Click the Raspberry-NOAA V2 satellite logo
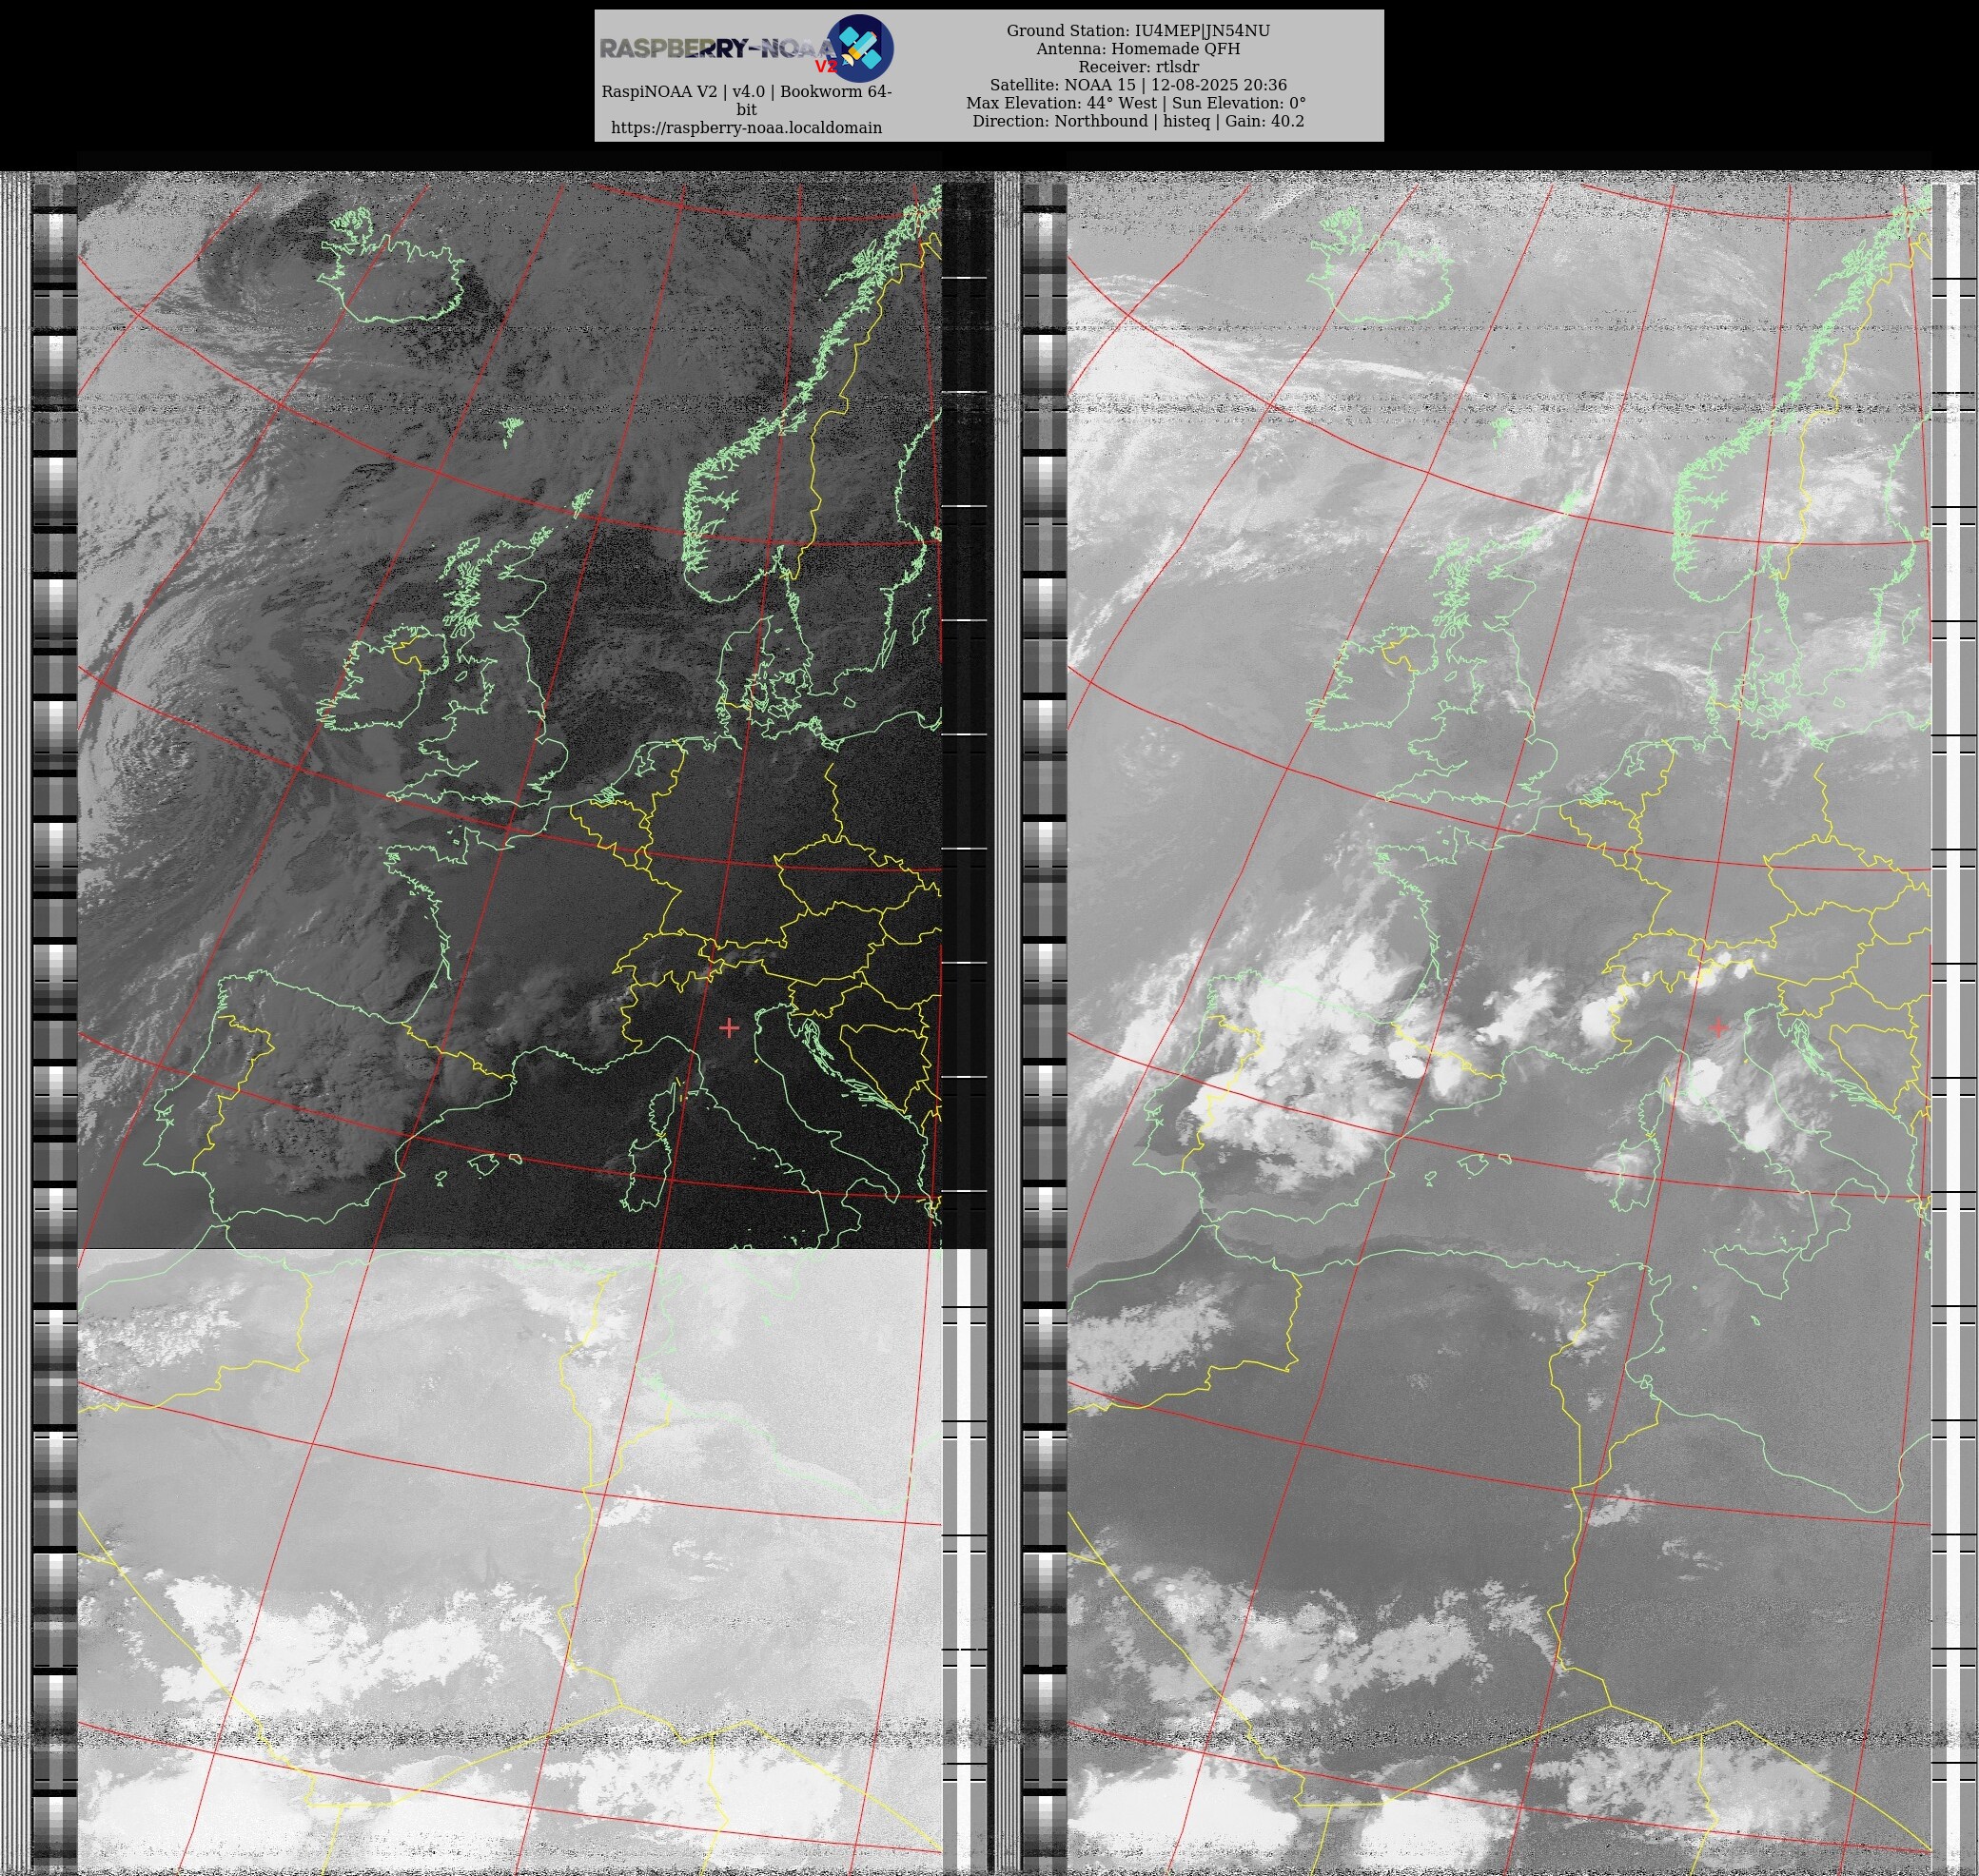 pos(860,47)
